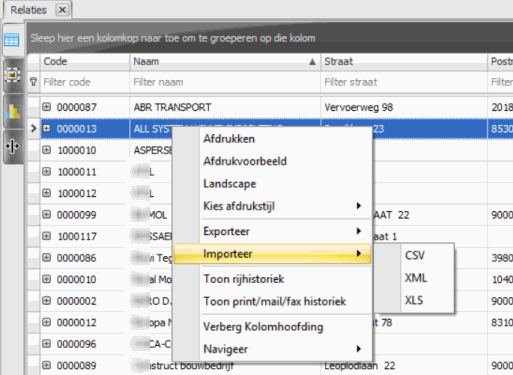
Task: Choose Toon print/mail/fax historiek
Action: 272,302
